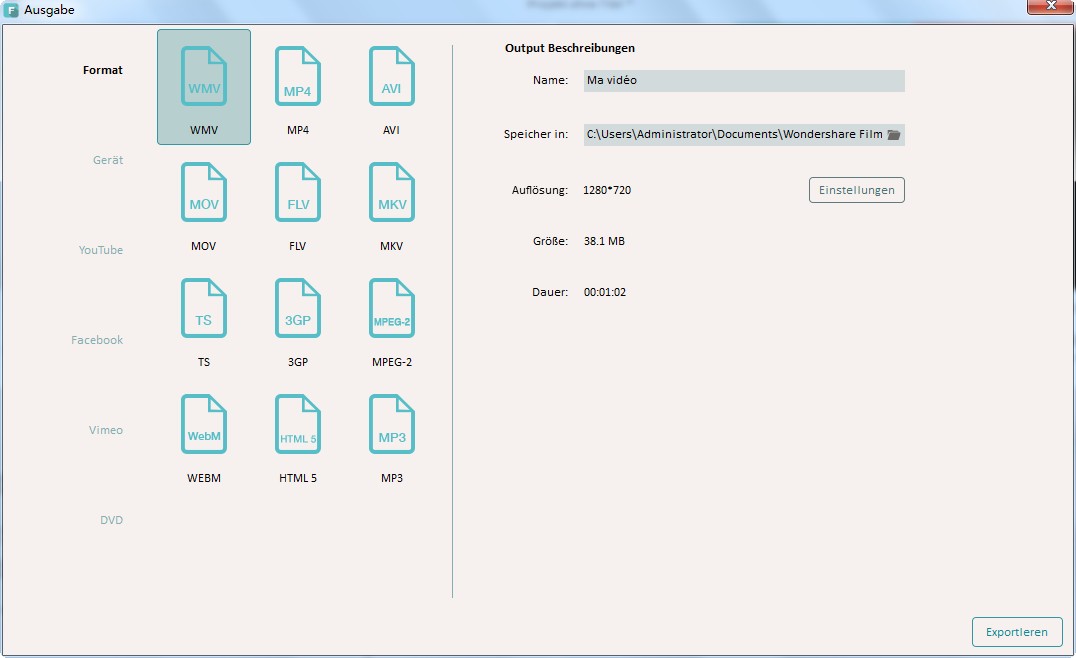This screenshot has height=658, width=1076.
Task: Choose the MPEG-2 format icon
Action: 392,308
